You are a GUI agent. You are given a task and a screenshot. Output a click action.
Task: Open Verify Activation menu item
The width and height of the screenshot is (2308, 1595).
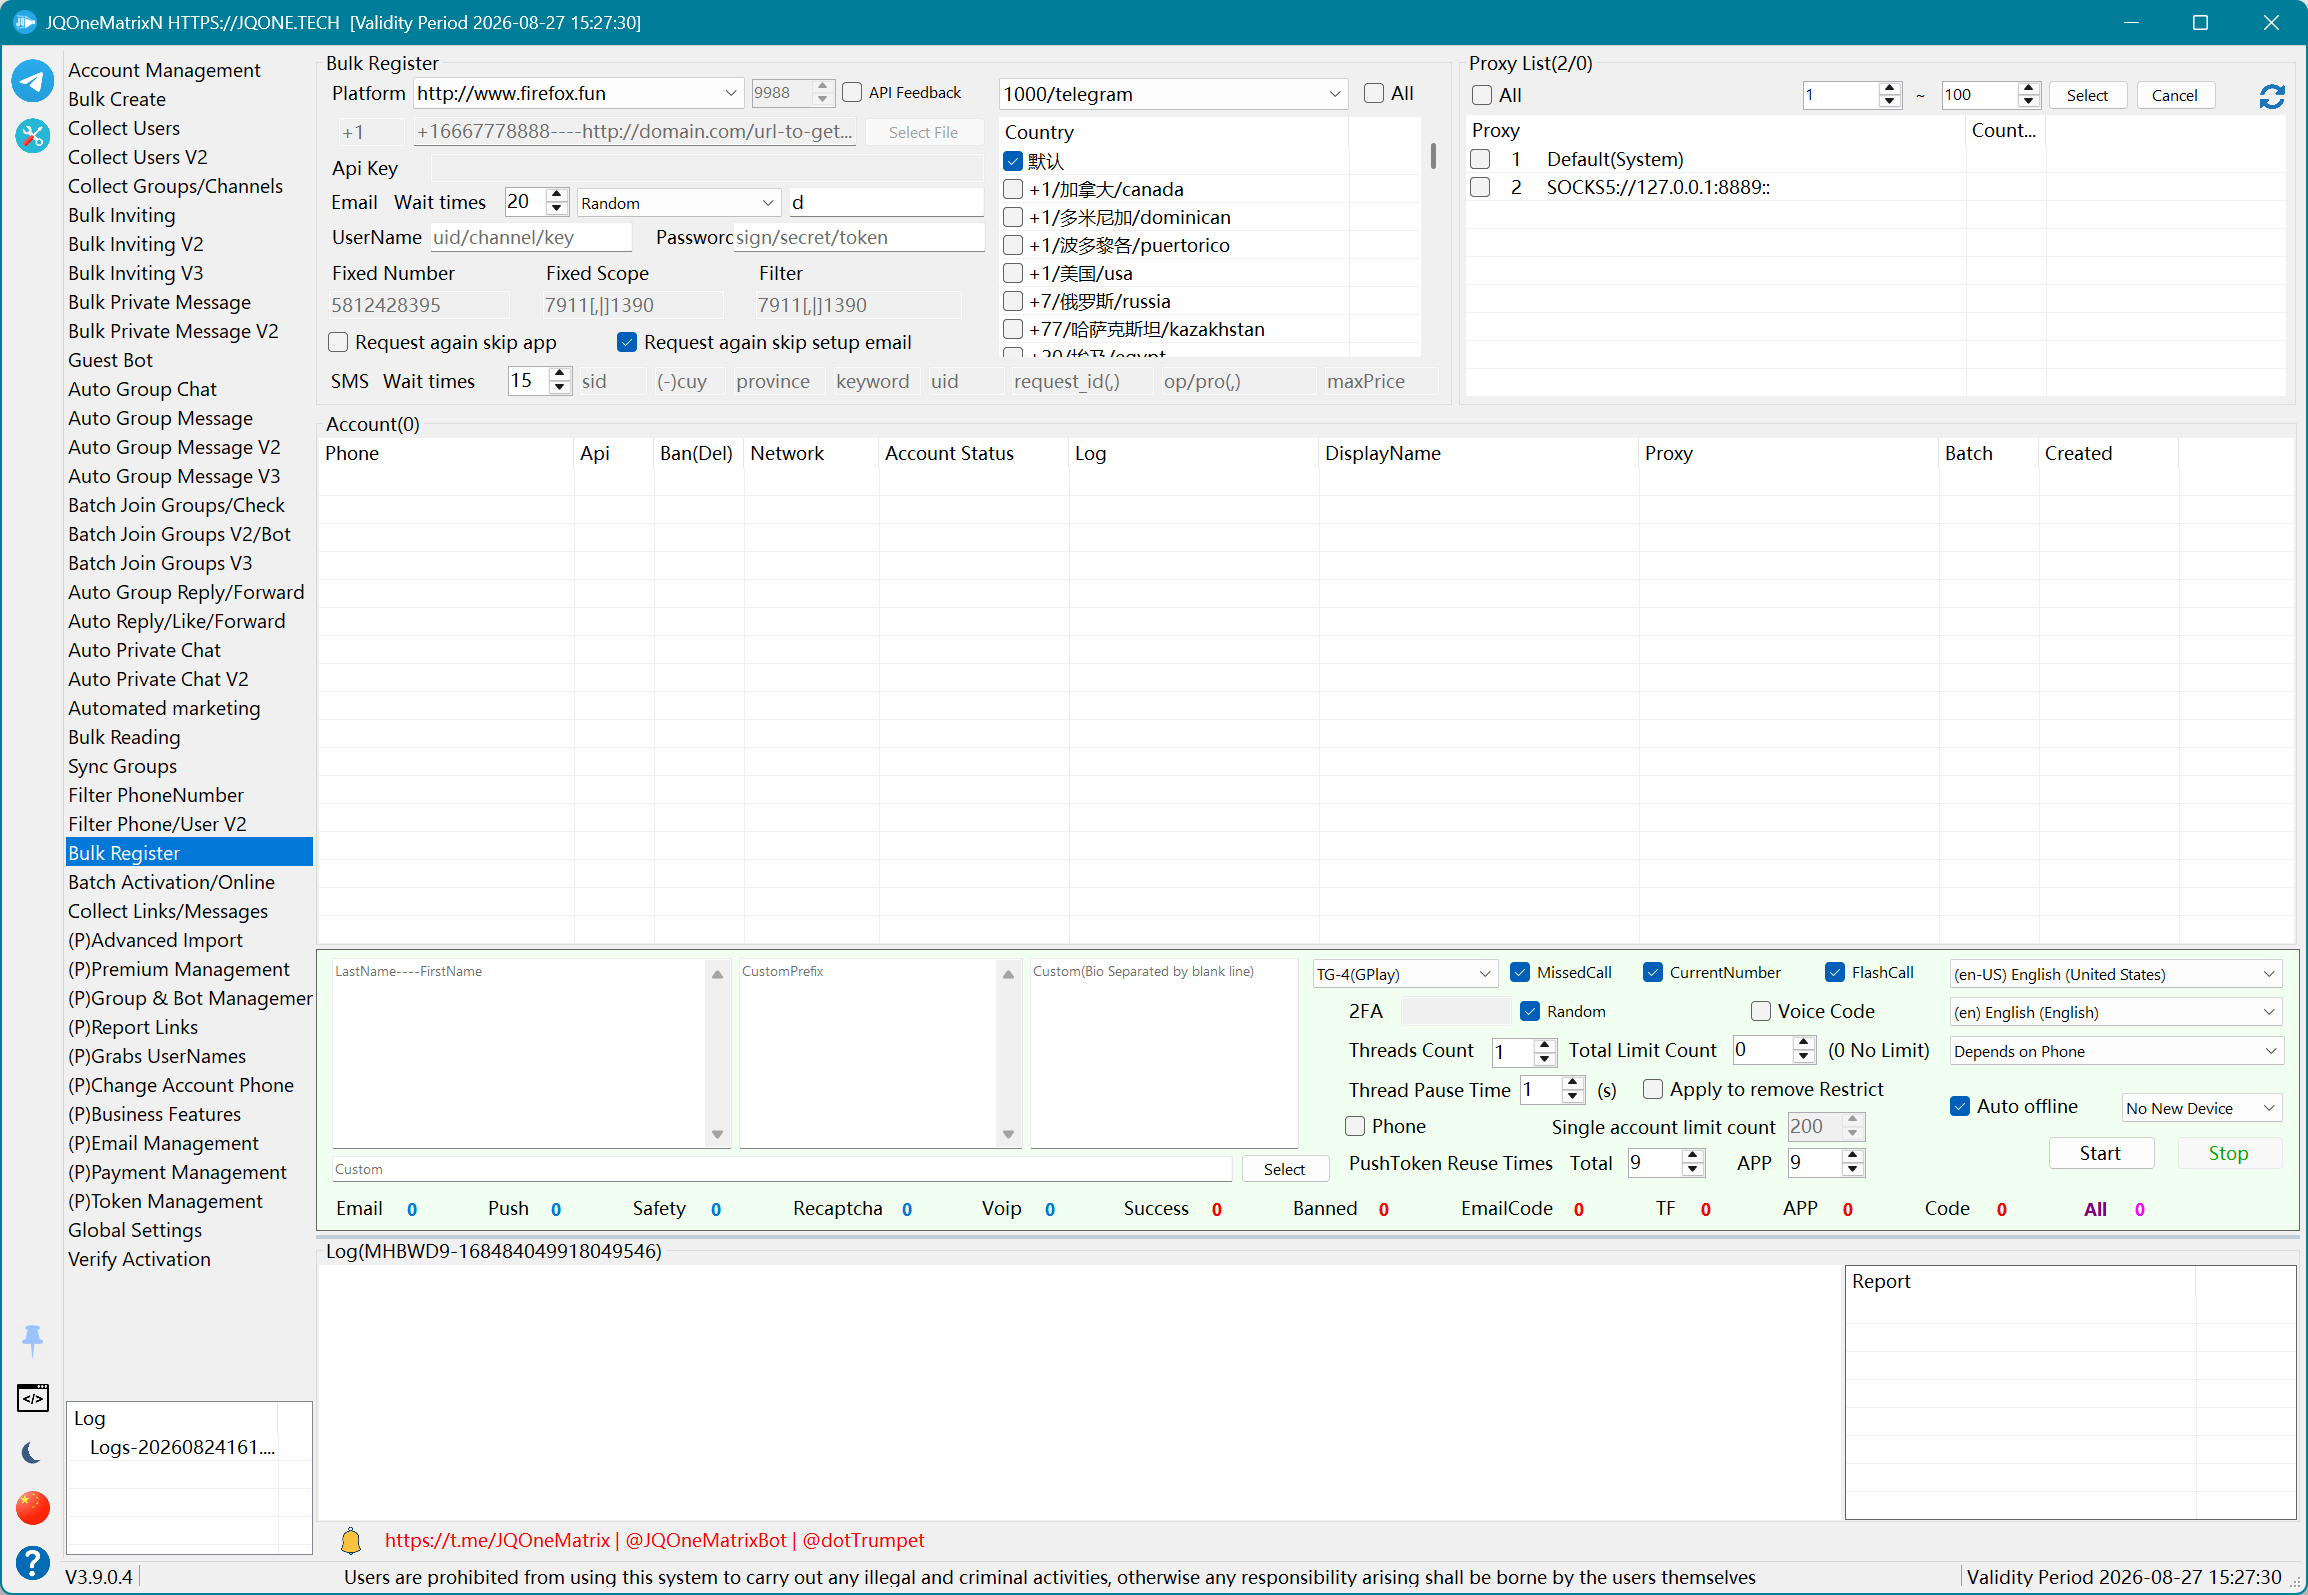[x=139, y=1259]
